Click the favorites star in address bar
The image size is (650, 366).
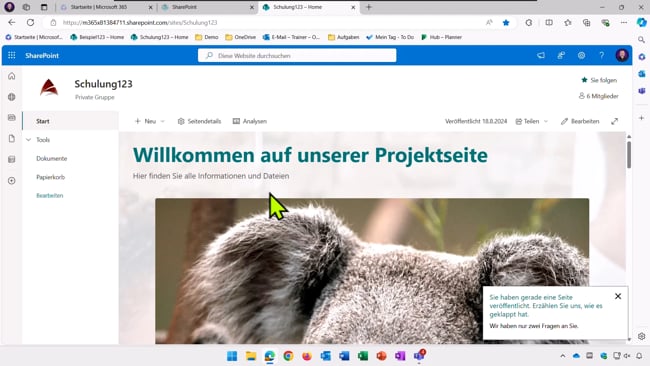click(506, 22)
